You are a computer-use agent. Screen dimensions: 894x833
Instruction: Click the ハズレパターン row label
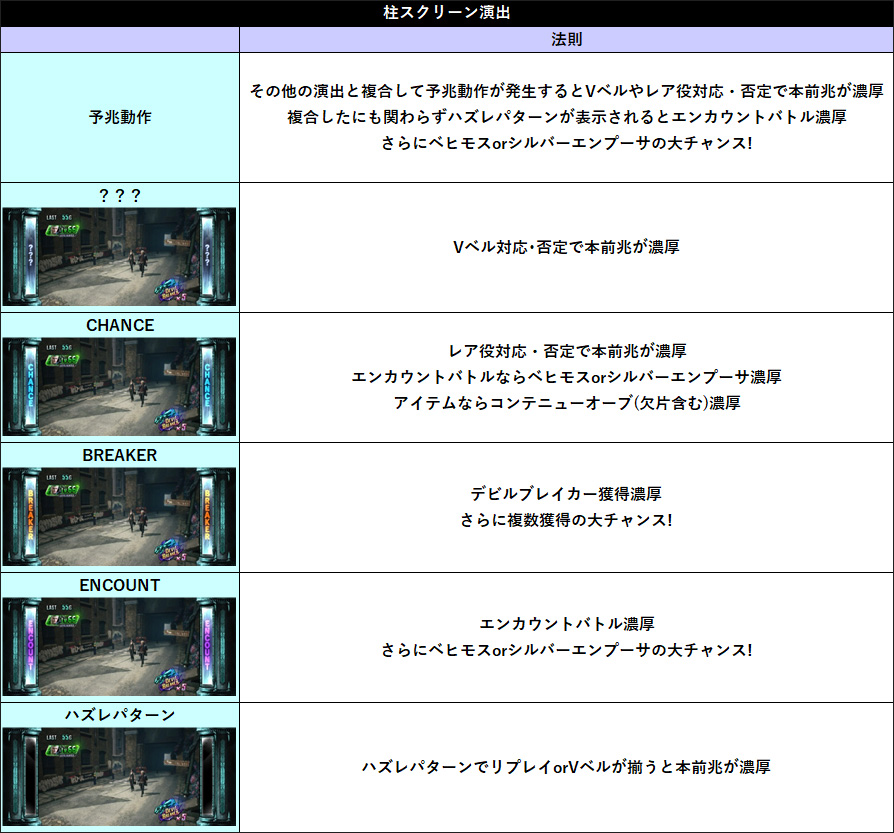coord(120,714)
